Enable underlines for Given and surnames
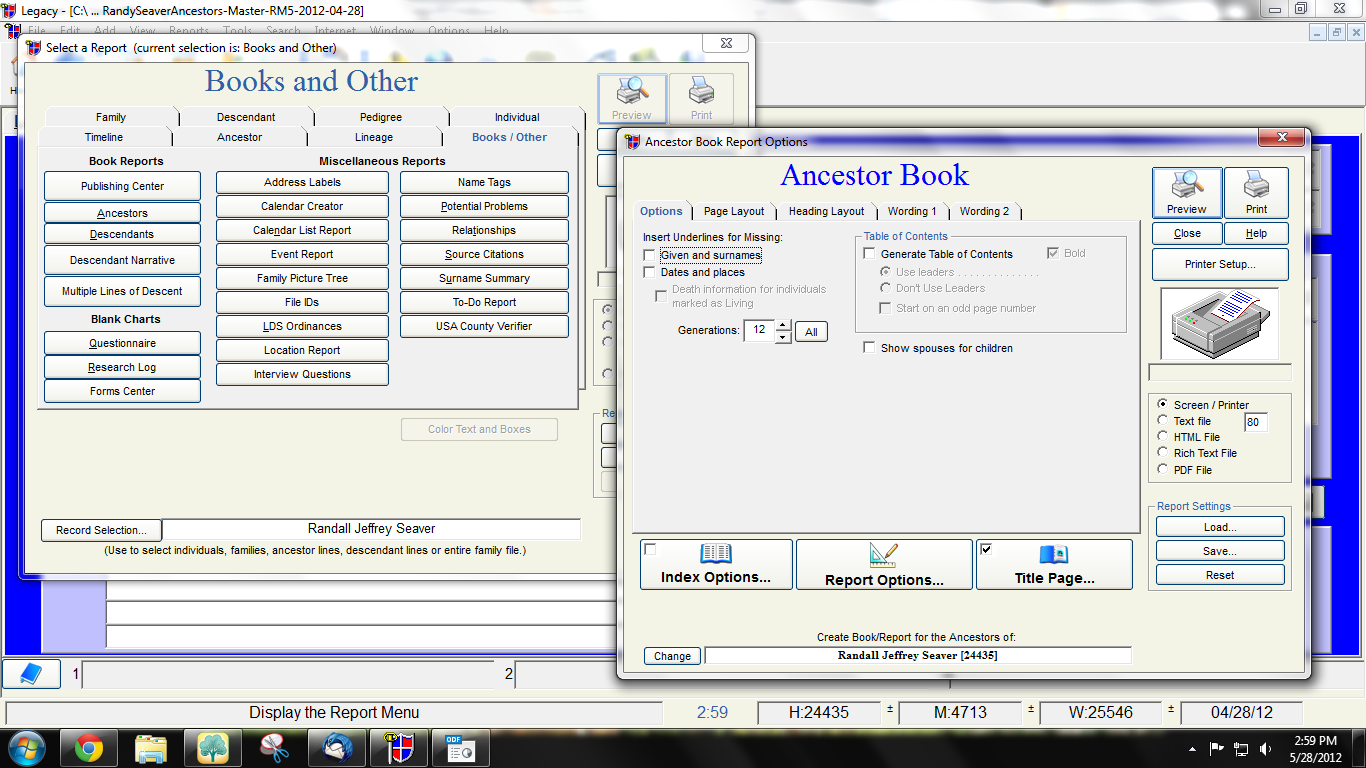 [x=650, y=256]
